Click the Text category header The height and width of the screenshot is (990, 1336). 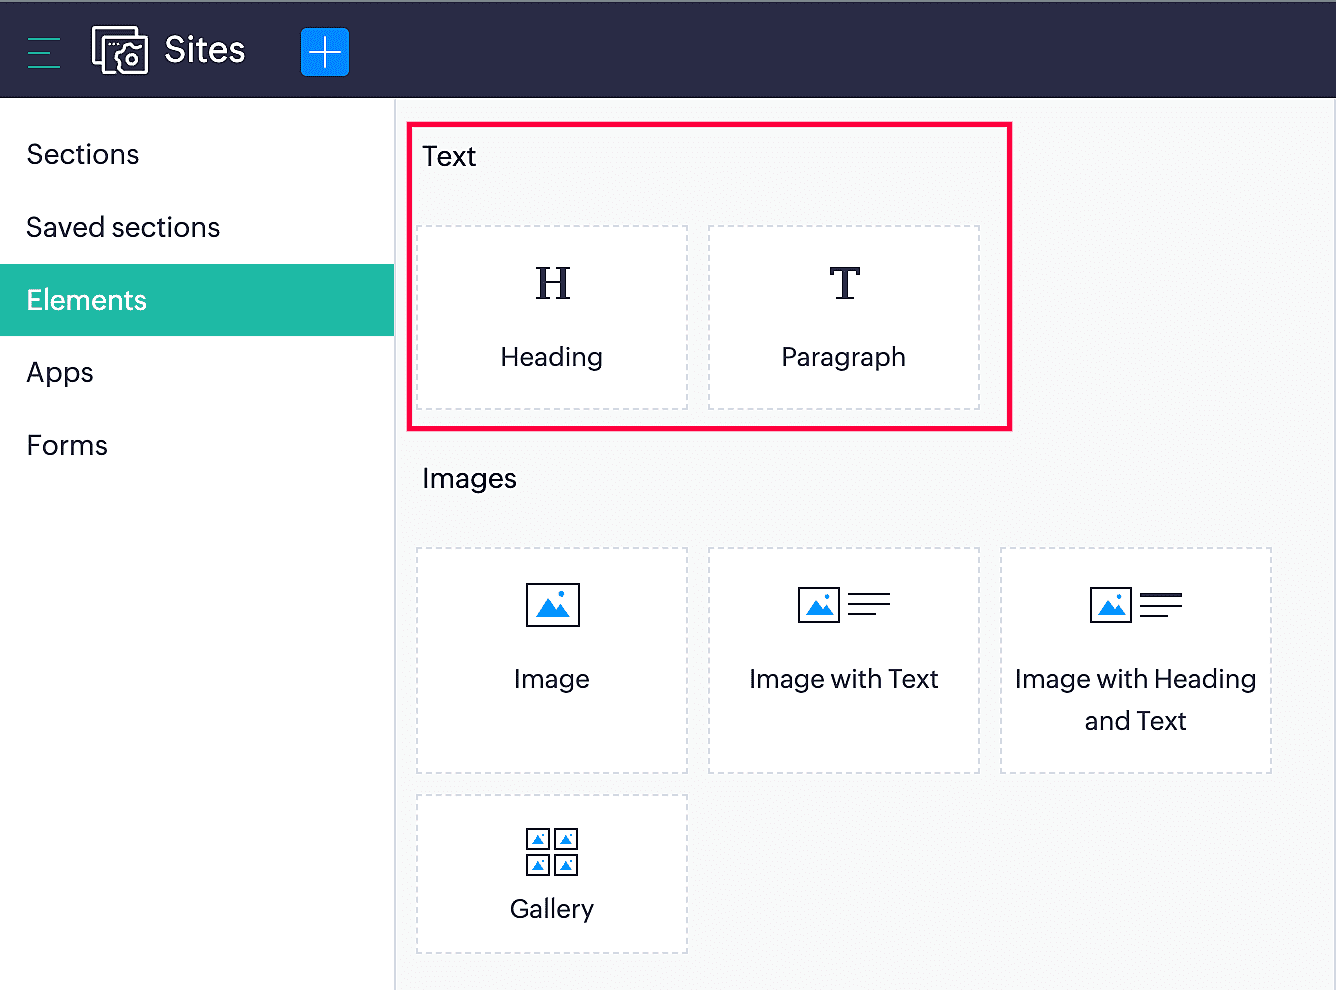coord(449,157)
